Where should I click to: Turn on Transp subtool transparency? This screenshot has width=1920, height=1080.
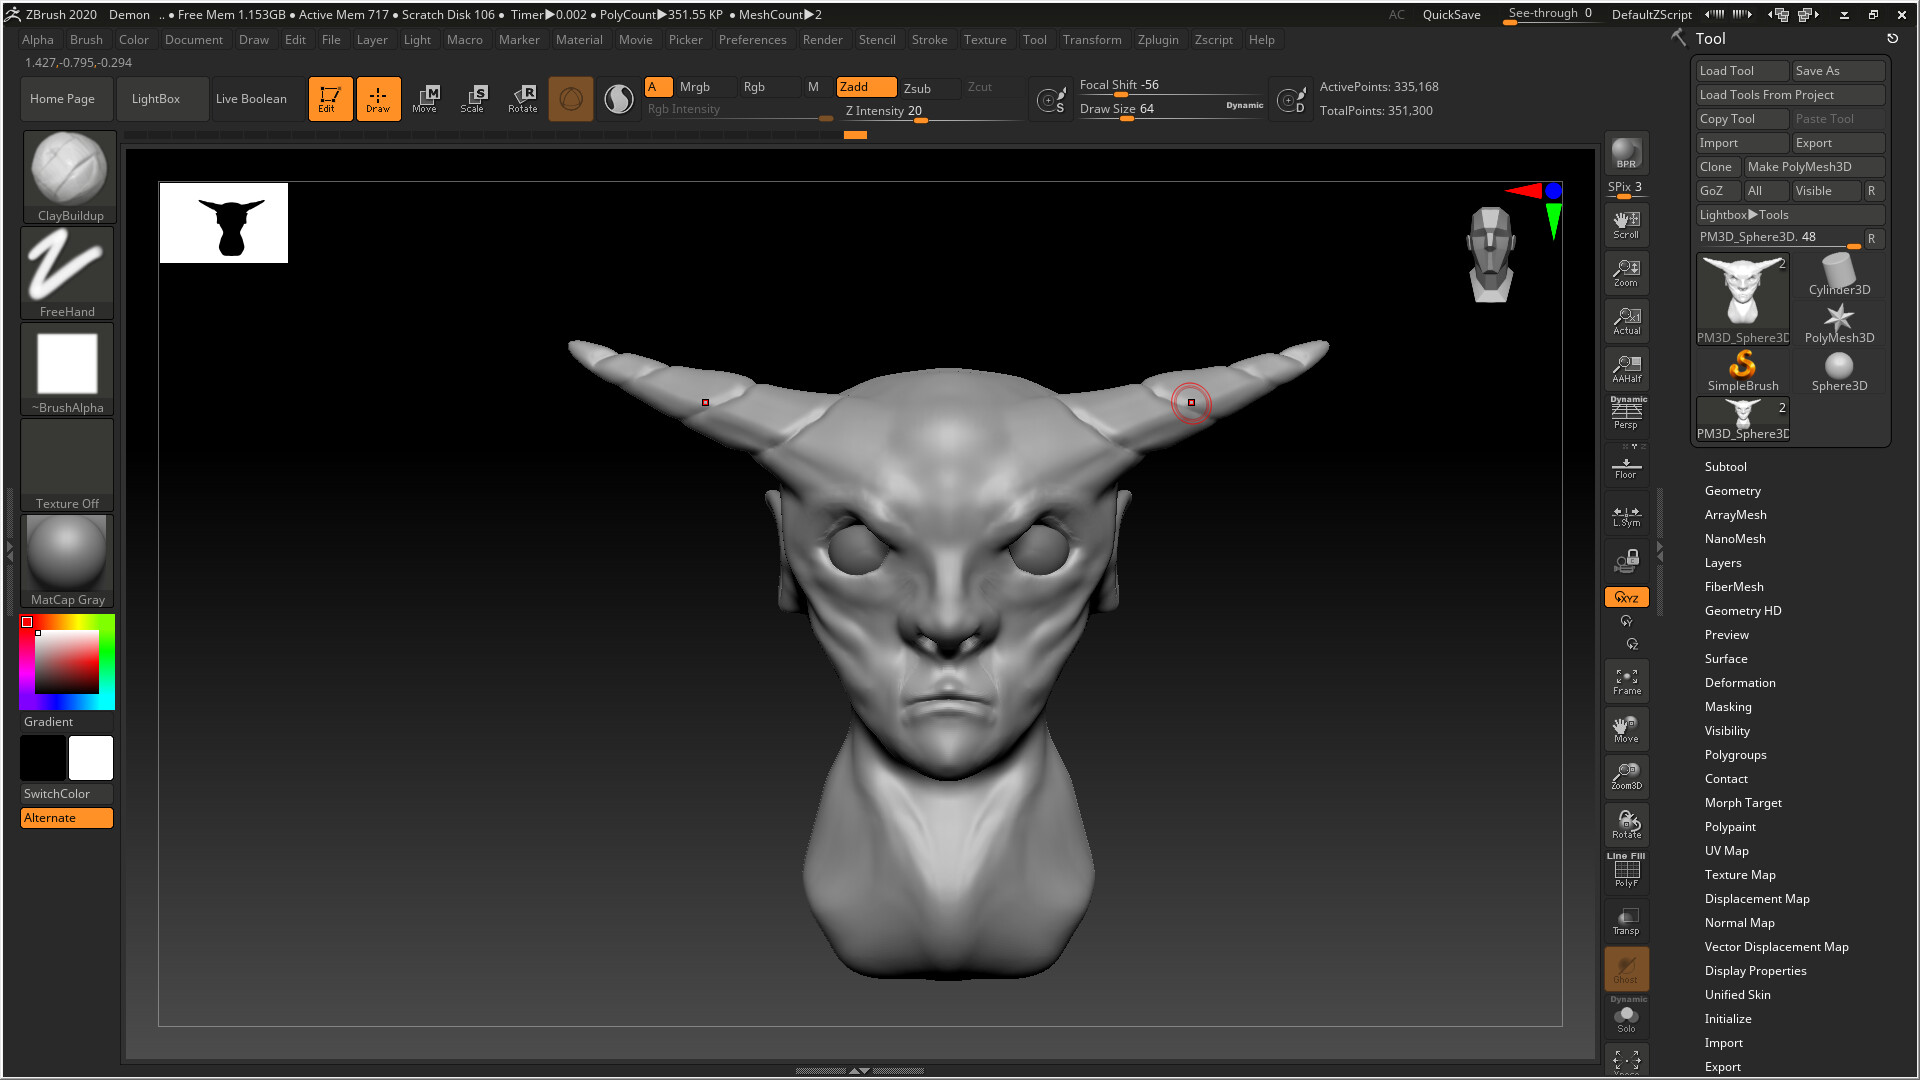tap(1626, 920)
